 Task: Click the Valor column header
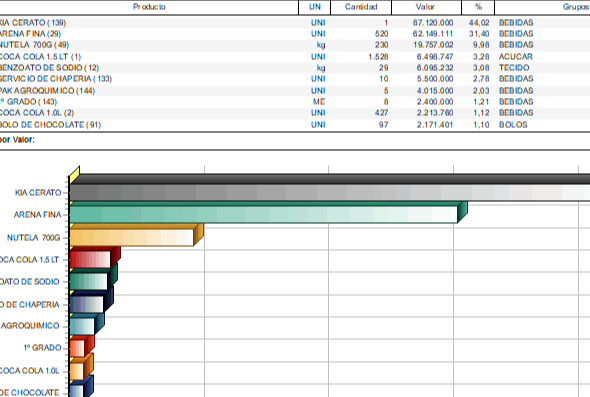tap(426, 7)
